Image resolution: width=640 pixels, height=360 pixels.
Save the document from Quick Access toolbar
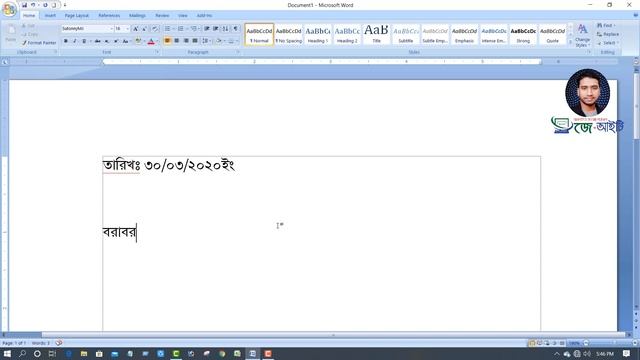point(24,5)
